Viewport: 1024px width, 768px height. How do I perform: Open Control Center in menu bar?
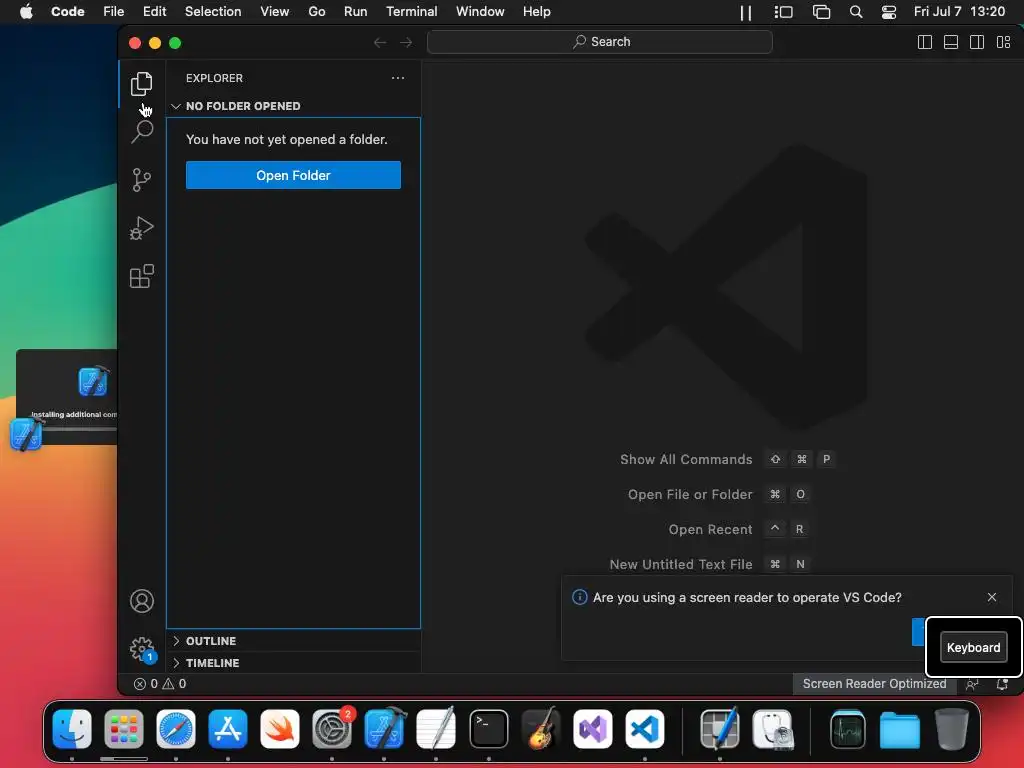pyautogui.click(x=889, y=12)
